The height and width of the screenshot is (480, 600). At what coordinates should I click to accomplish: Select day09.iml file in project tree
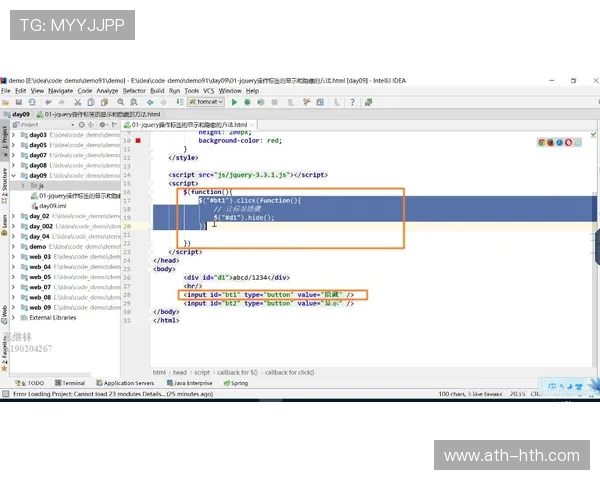pyautogui.click(x=52, y=205)
